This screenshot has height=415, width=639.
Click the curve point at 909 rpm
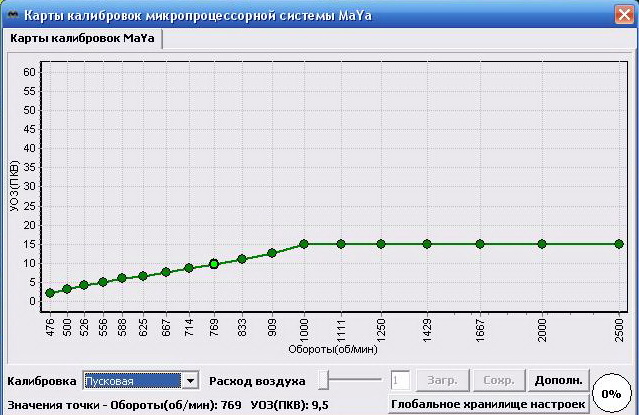pos(272,253)
